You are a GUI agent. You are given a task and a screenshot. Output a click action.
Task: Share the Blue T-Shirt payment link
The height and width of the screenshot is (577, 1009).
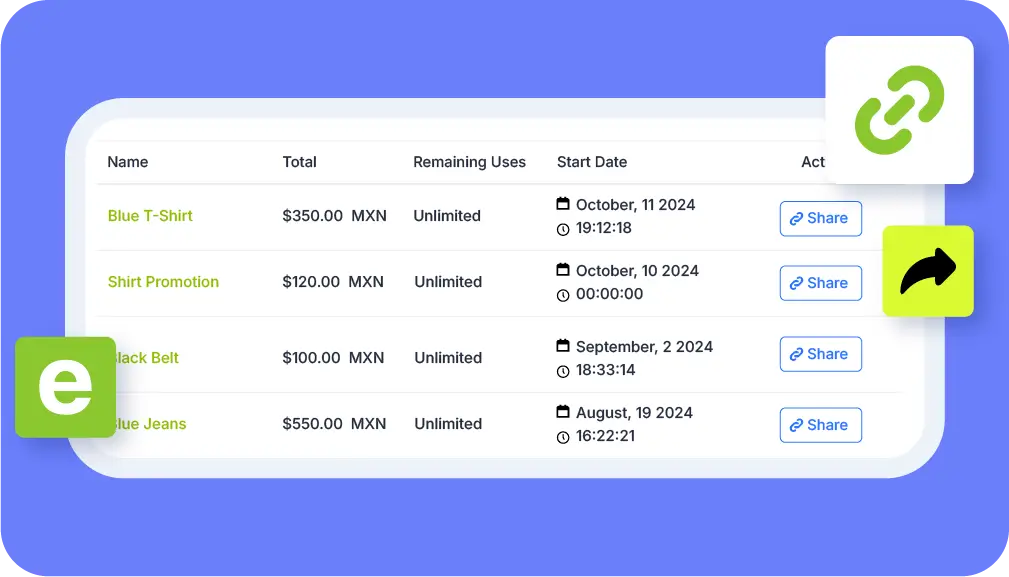point(820,218)
